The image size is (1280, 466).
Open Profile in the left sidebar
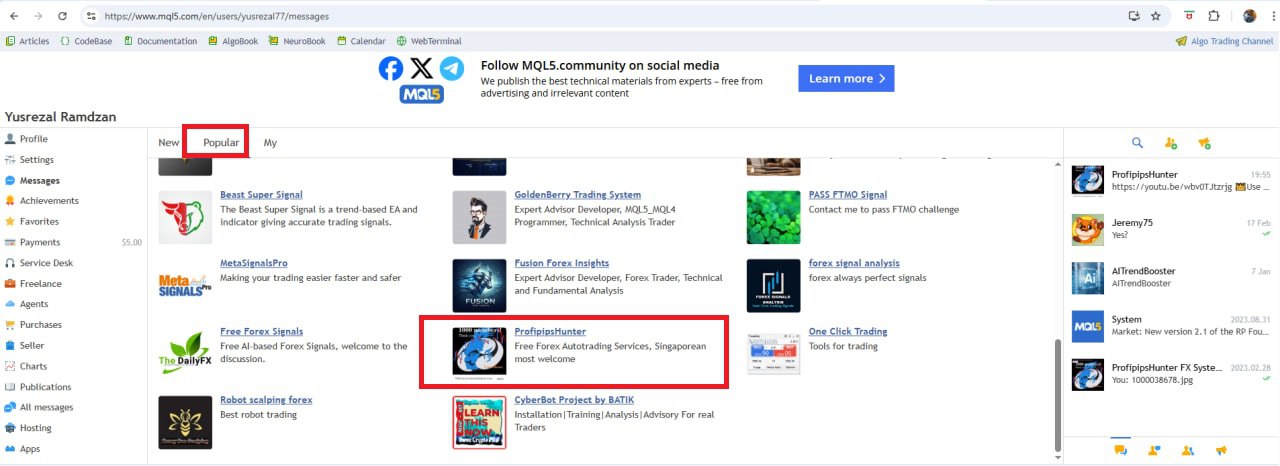coord(33,139)
